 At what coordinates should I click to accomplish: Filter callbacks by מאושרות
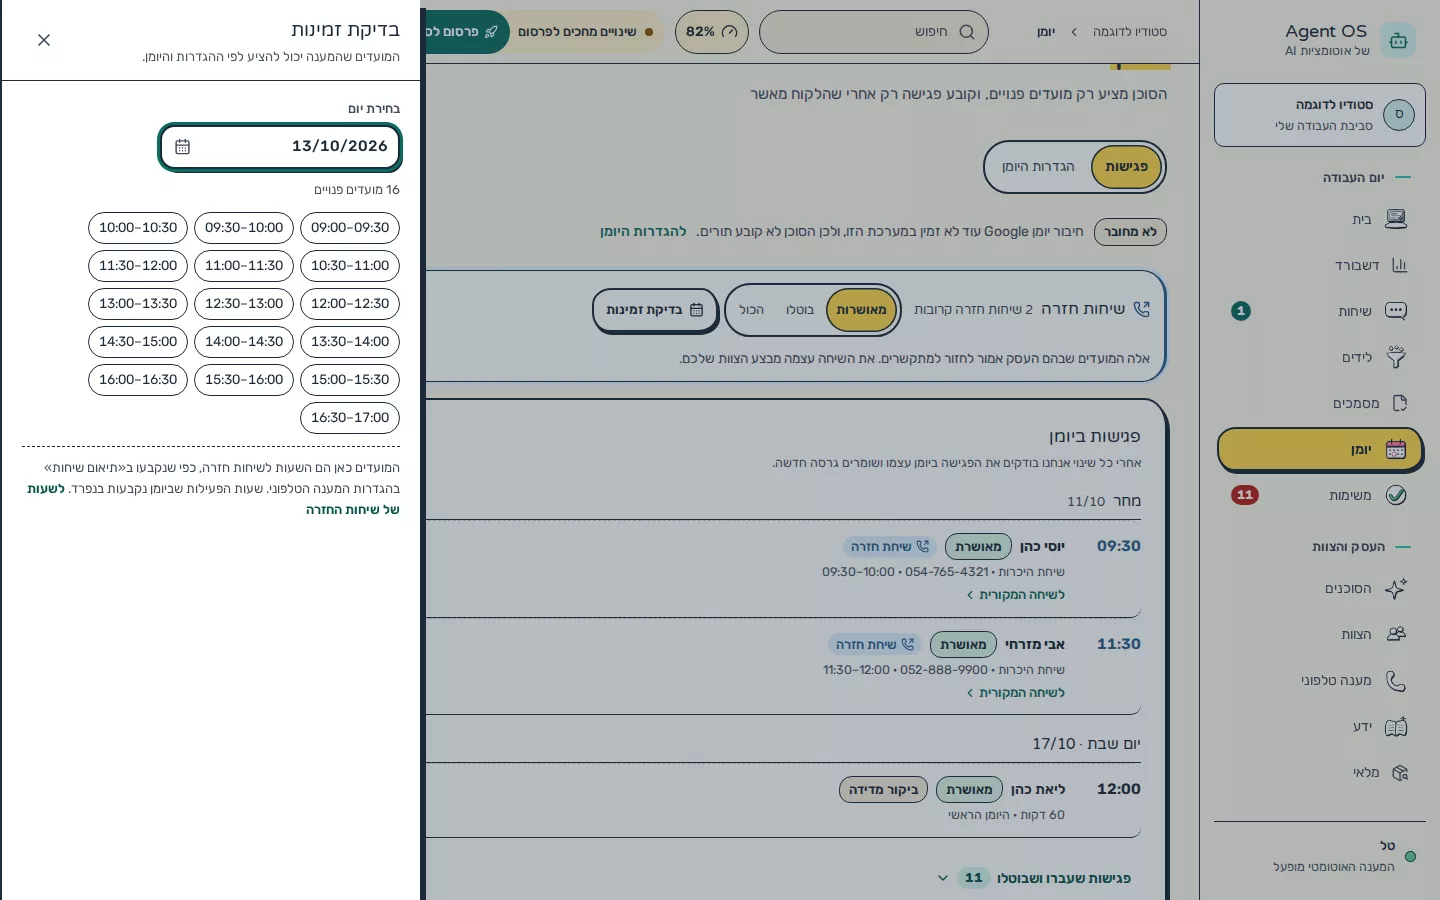(862, 310)
